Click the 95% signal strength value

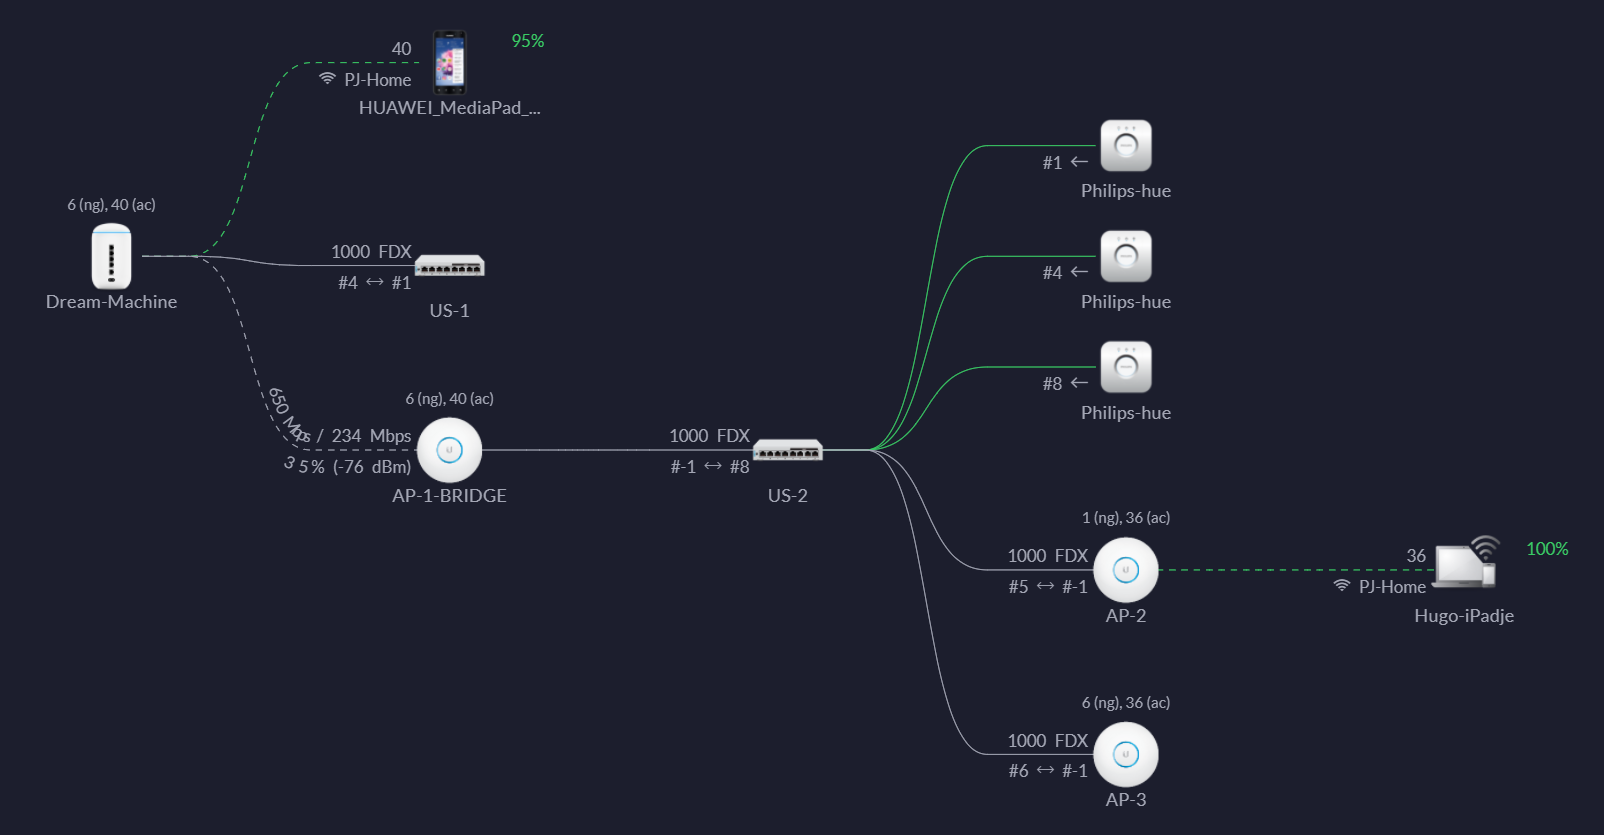(528, 41)
